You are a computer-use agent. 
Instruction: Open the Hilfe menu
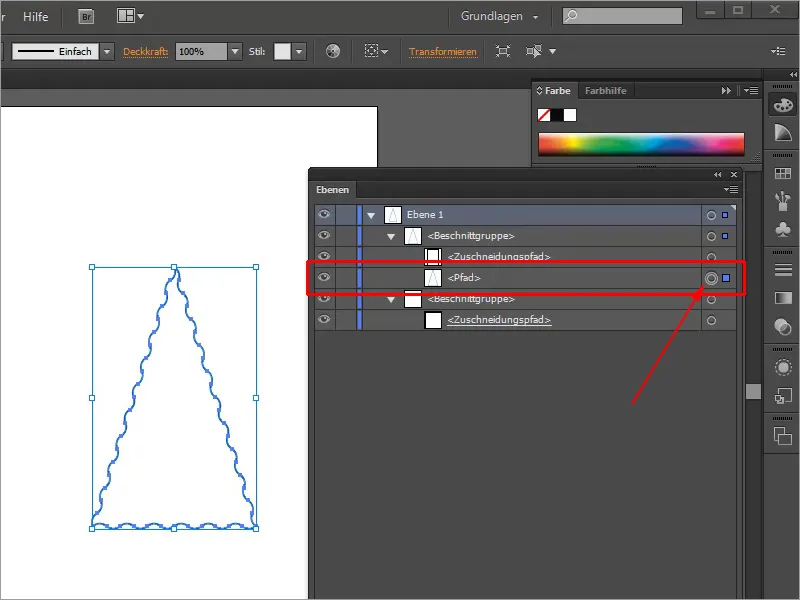(x=36, y=16)
